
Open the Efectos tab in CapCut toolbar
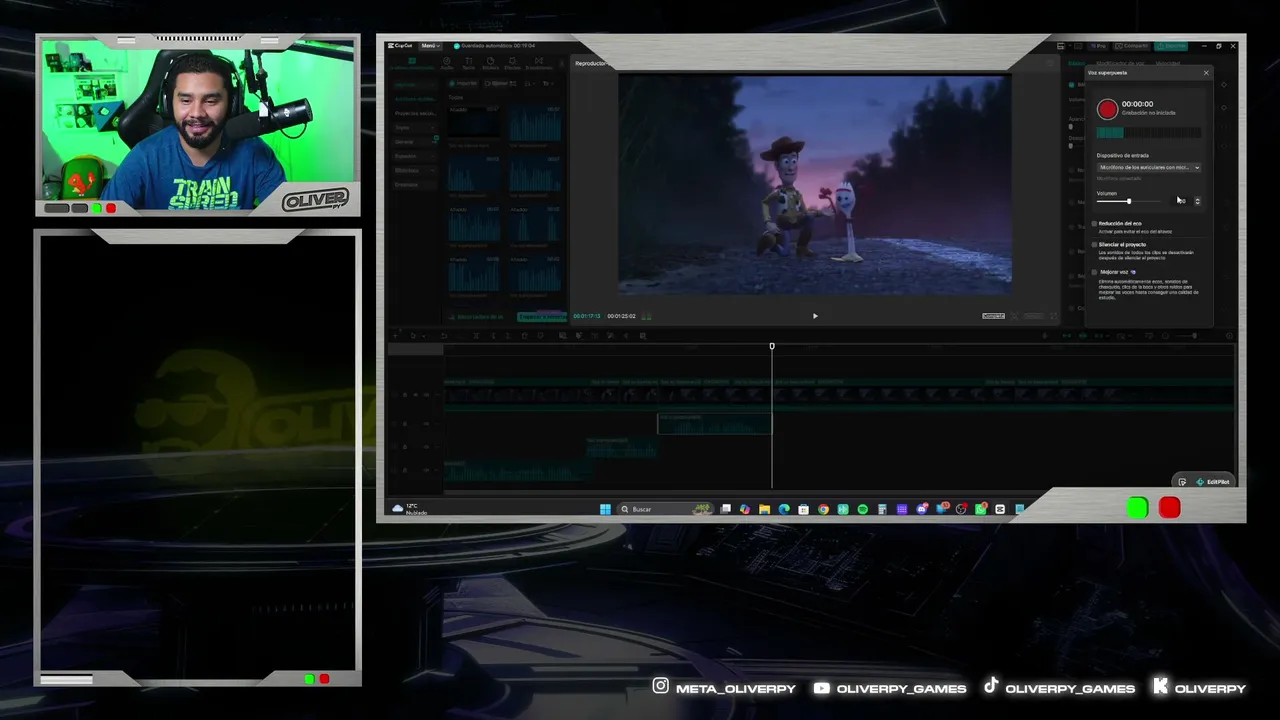click(x=513, y=63)
